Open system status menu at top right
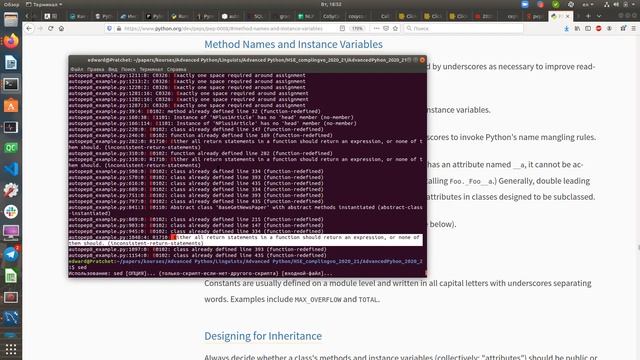This screenshot has width=640, height=360. point(620,4)
